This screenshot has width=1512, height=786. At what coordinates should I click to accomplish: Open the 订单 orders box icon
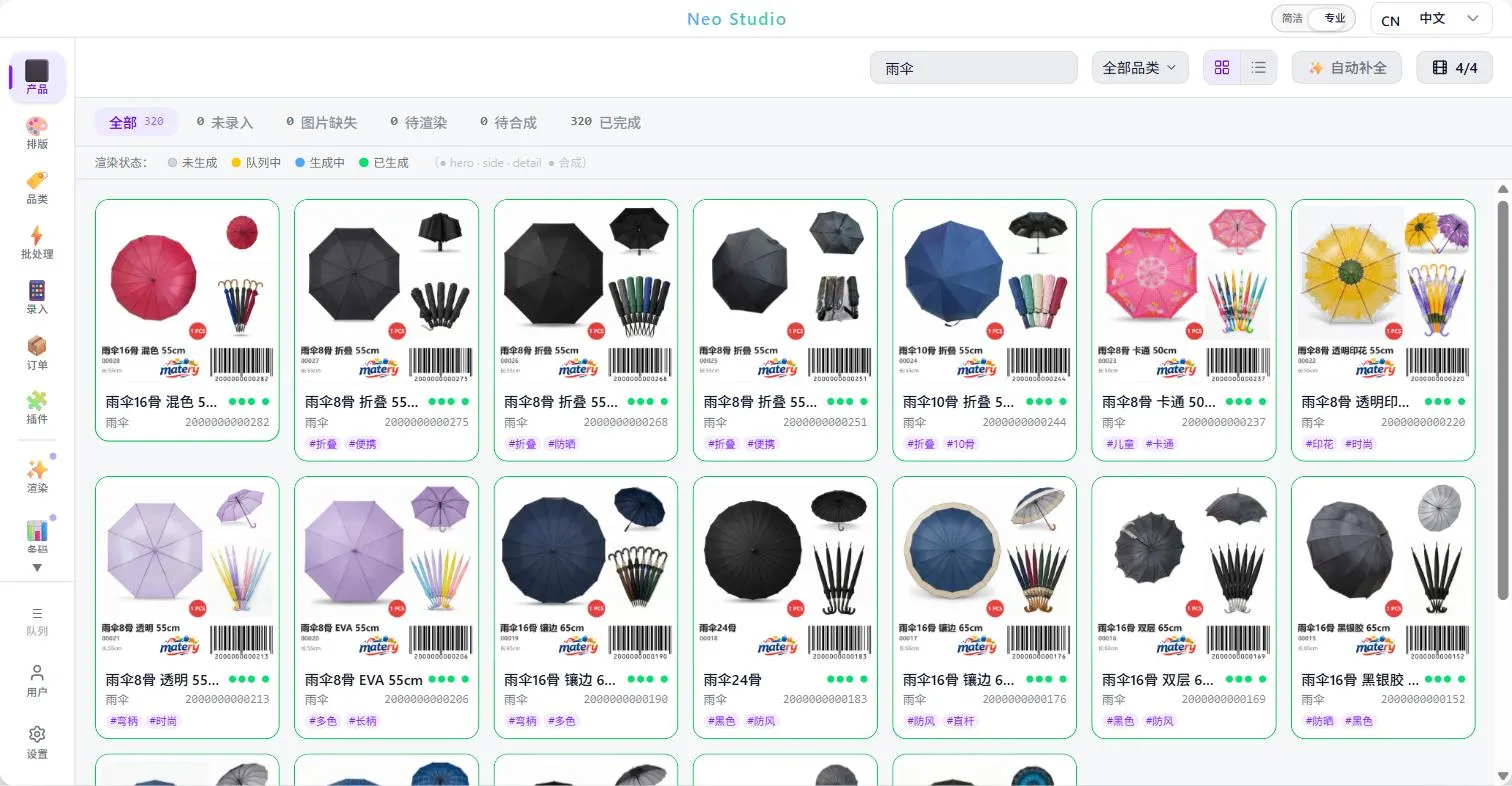pos(37,353)
